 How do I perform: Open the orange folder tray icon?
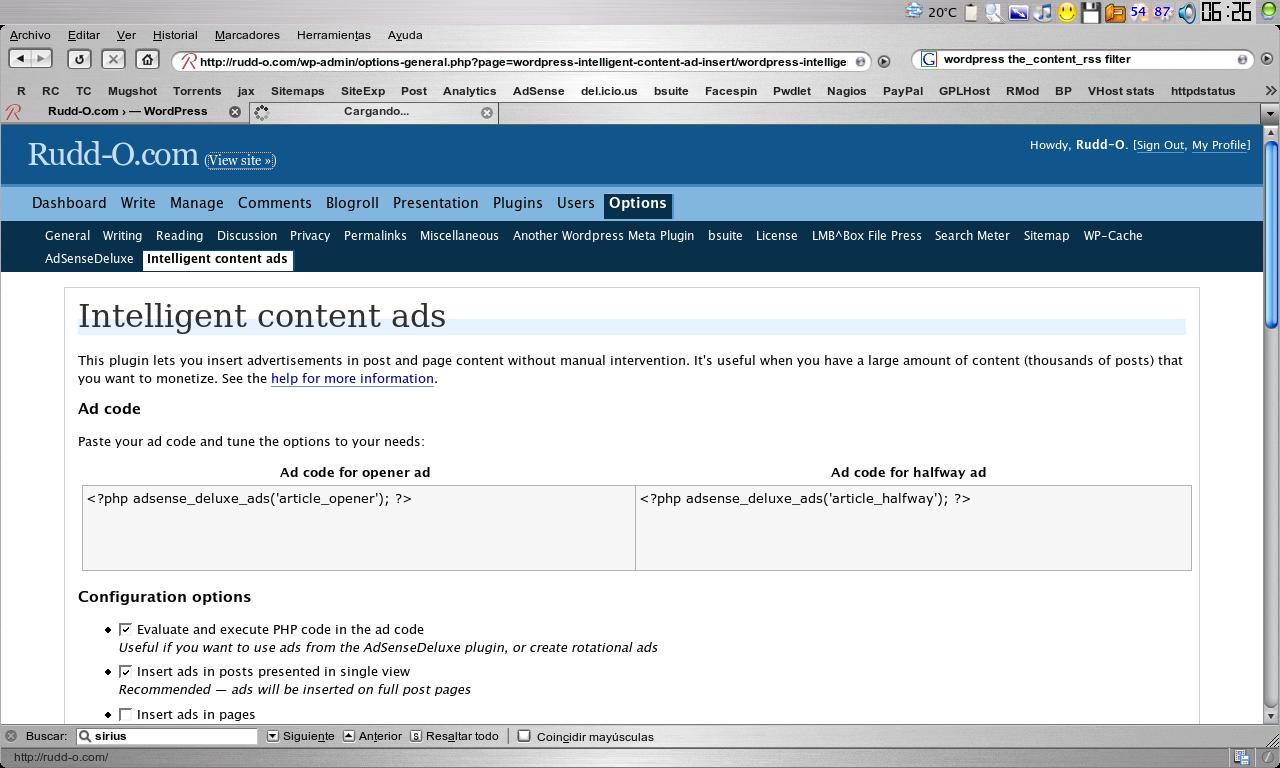coord(1115,12)
